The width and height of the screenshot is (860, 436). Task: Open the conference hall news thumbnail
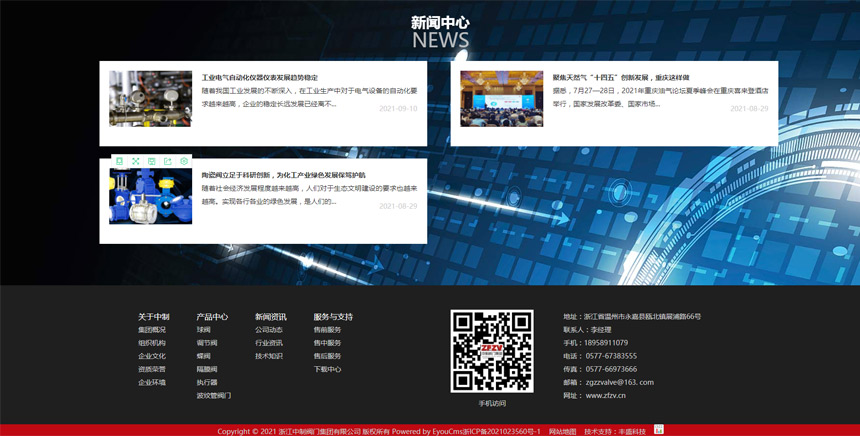coord(501,98)
